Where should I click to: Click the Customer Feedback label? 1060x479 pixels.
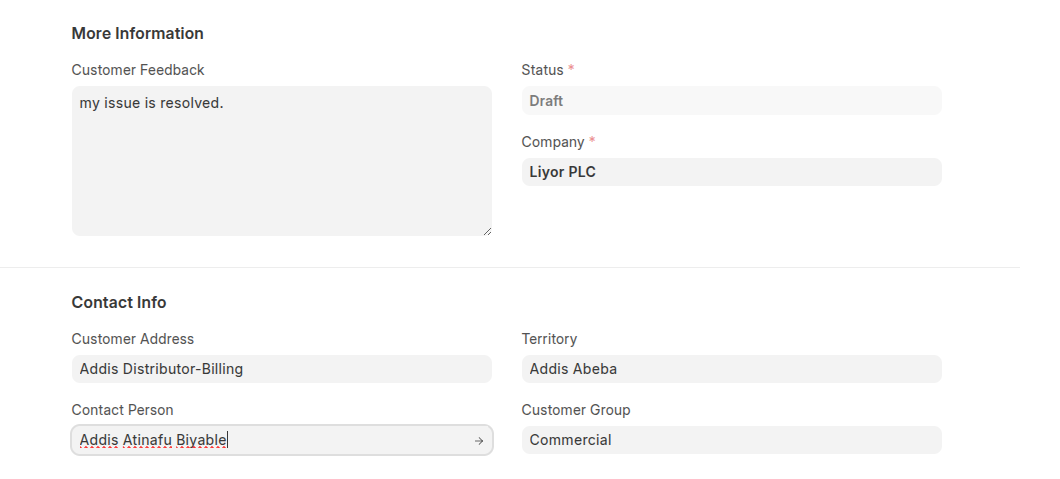click(x=138, y=70)
